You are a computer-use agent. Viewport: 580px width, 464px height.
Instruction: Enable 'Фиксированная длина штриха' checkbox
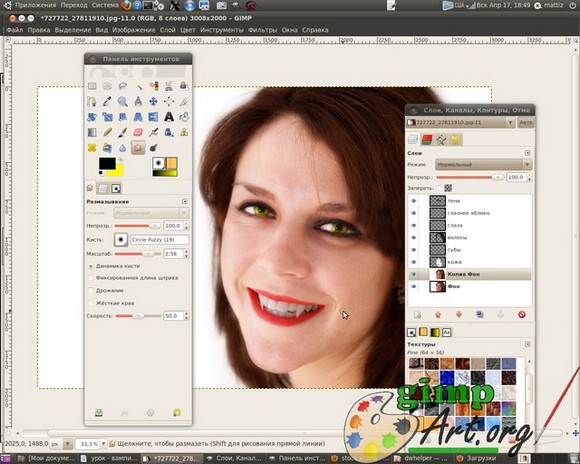point(91,278)
